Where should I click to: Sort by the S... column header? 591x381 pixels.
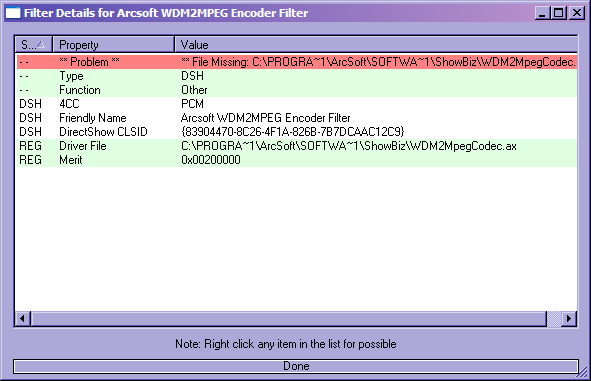pos(34,45)
